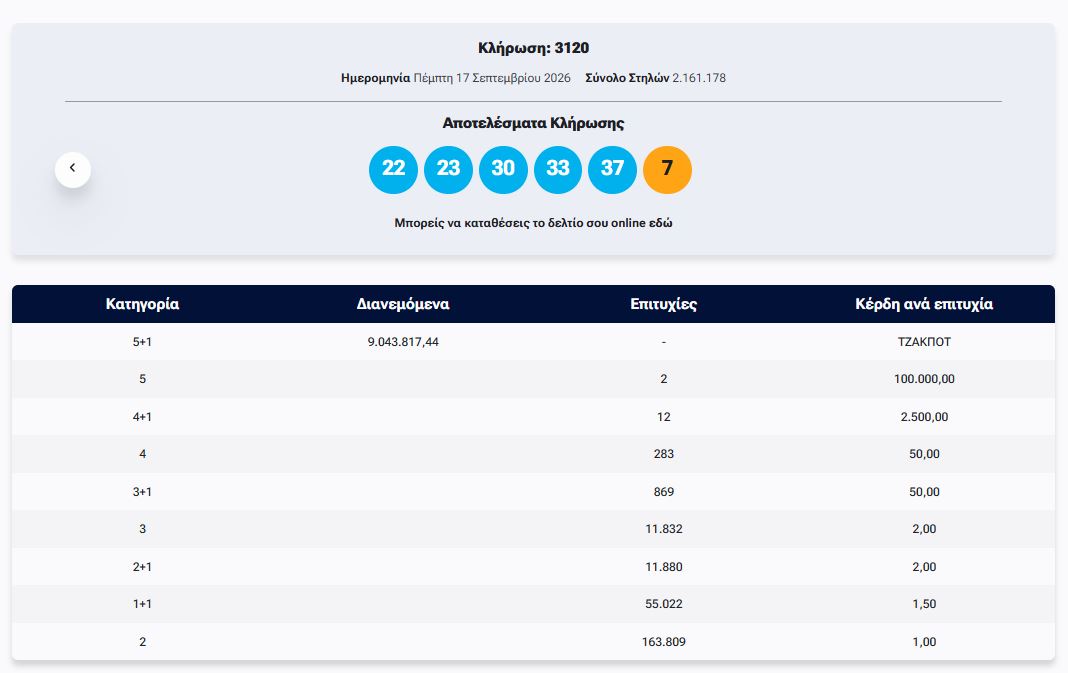Click the Αποτελέσματα Κλήρωσης heading

pos(533,123)
